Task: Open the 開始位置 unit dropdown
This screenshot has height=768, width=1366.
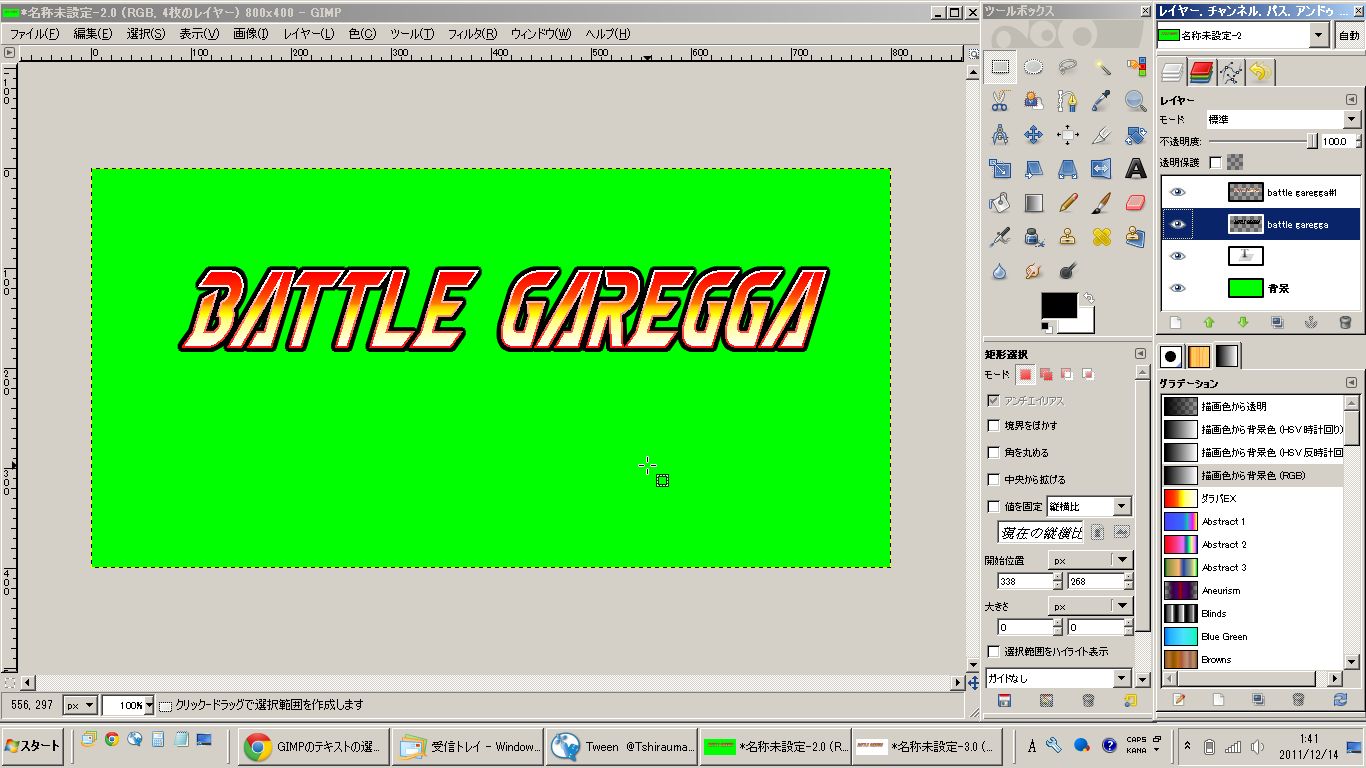Action: (1089, 560)
